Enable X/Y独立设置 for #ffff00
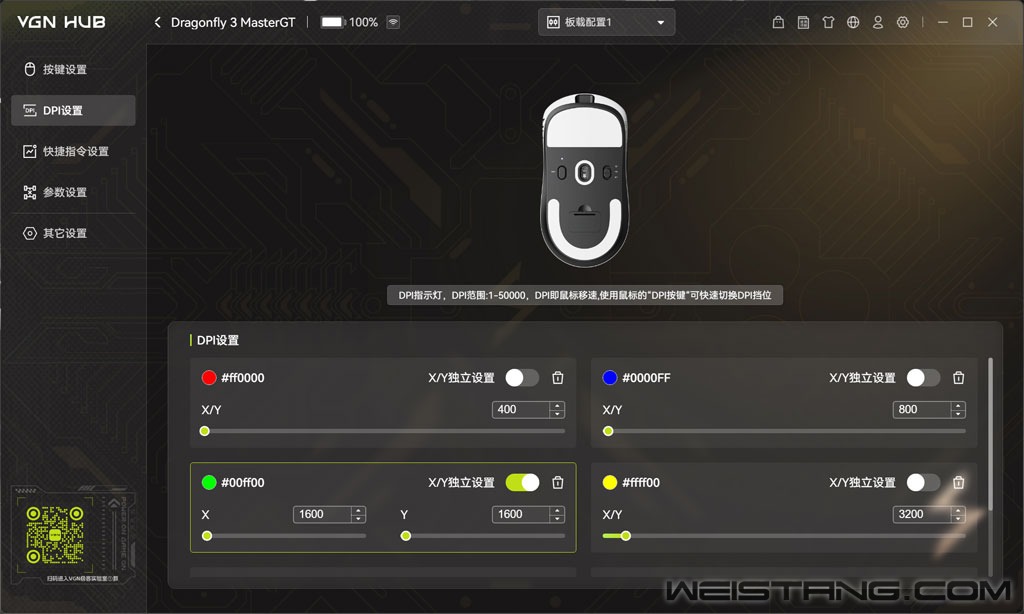This screenshot has height=614, width=1024. 923,482
